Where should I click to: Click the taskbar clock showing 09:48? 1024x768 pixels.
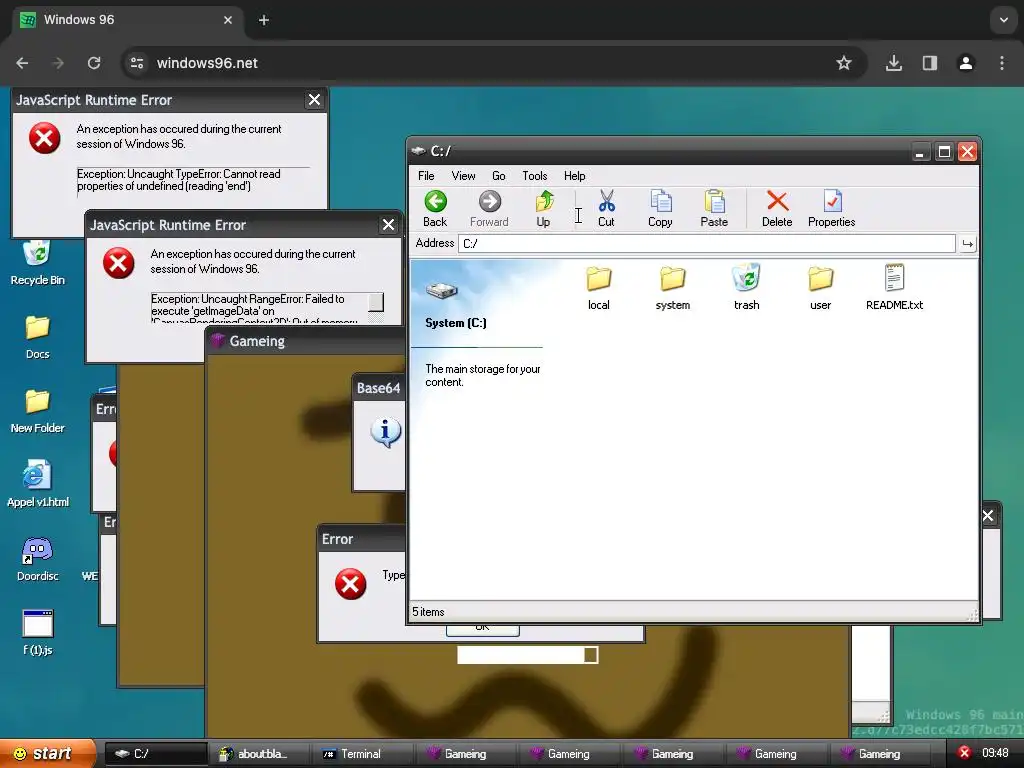(x=995, y=753)
